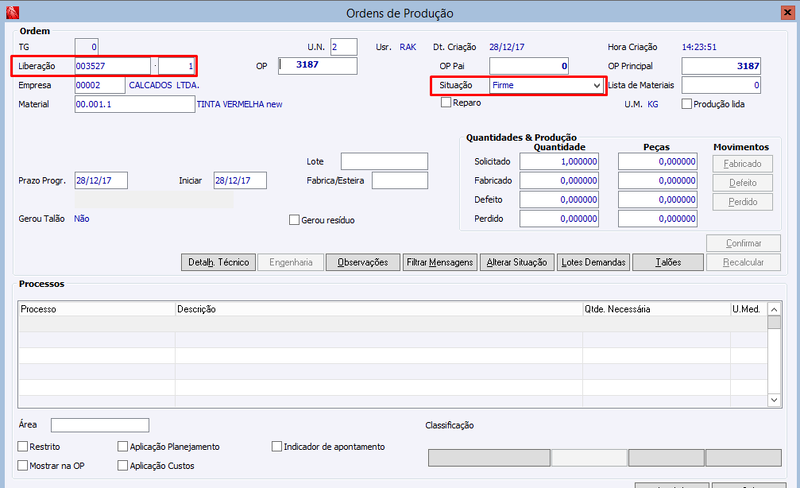
Task: Open Lotes Demandas
Action: tap(593, 262)
